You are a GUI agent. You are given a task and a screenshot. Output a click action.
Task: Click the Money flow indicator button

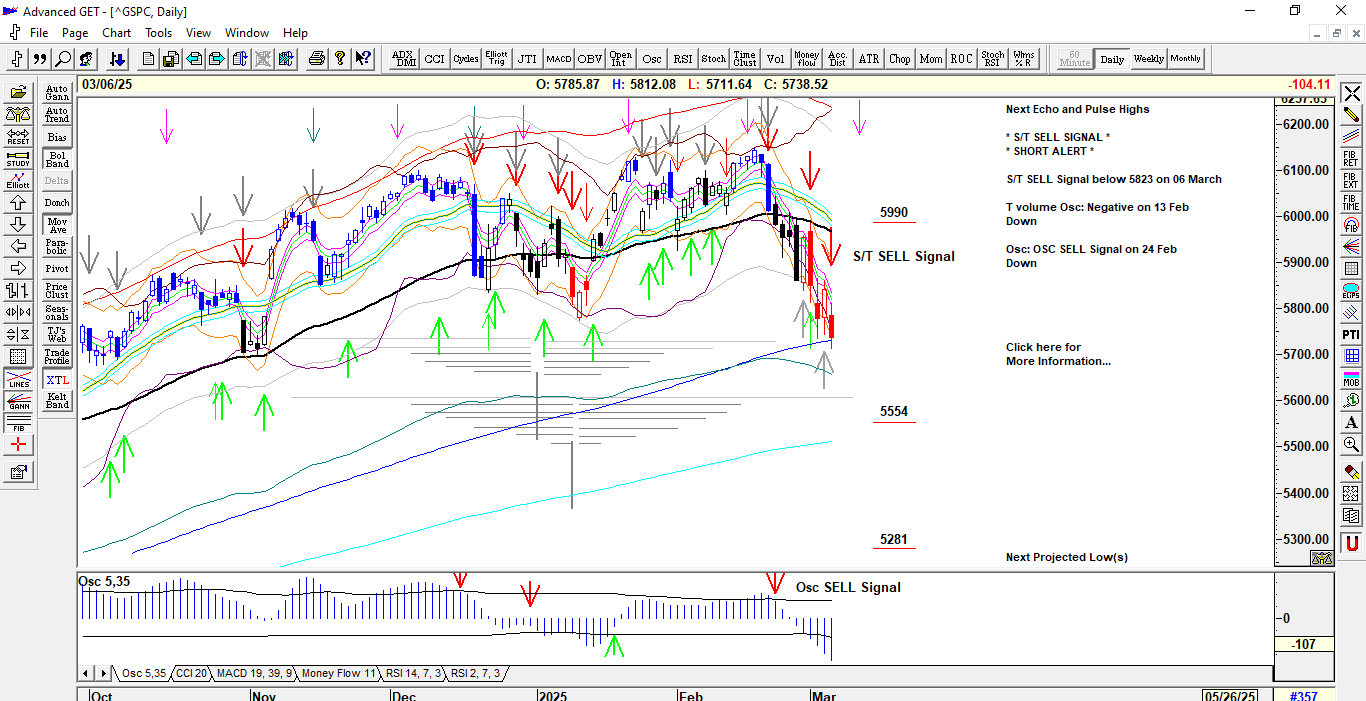806,59
